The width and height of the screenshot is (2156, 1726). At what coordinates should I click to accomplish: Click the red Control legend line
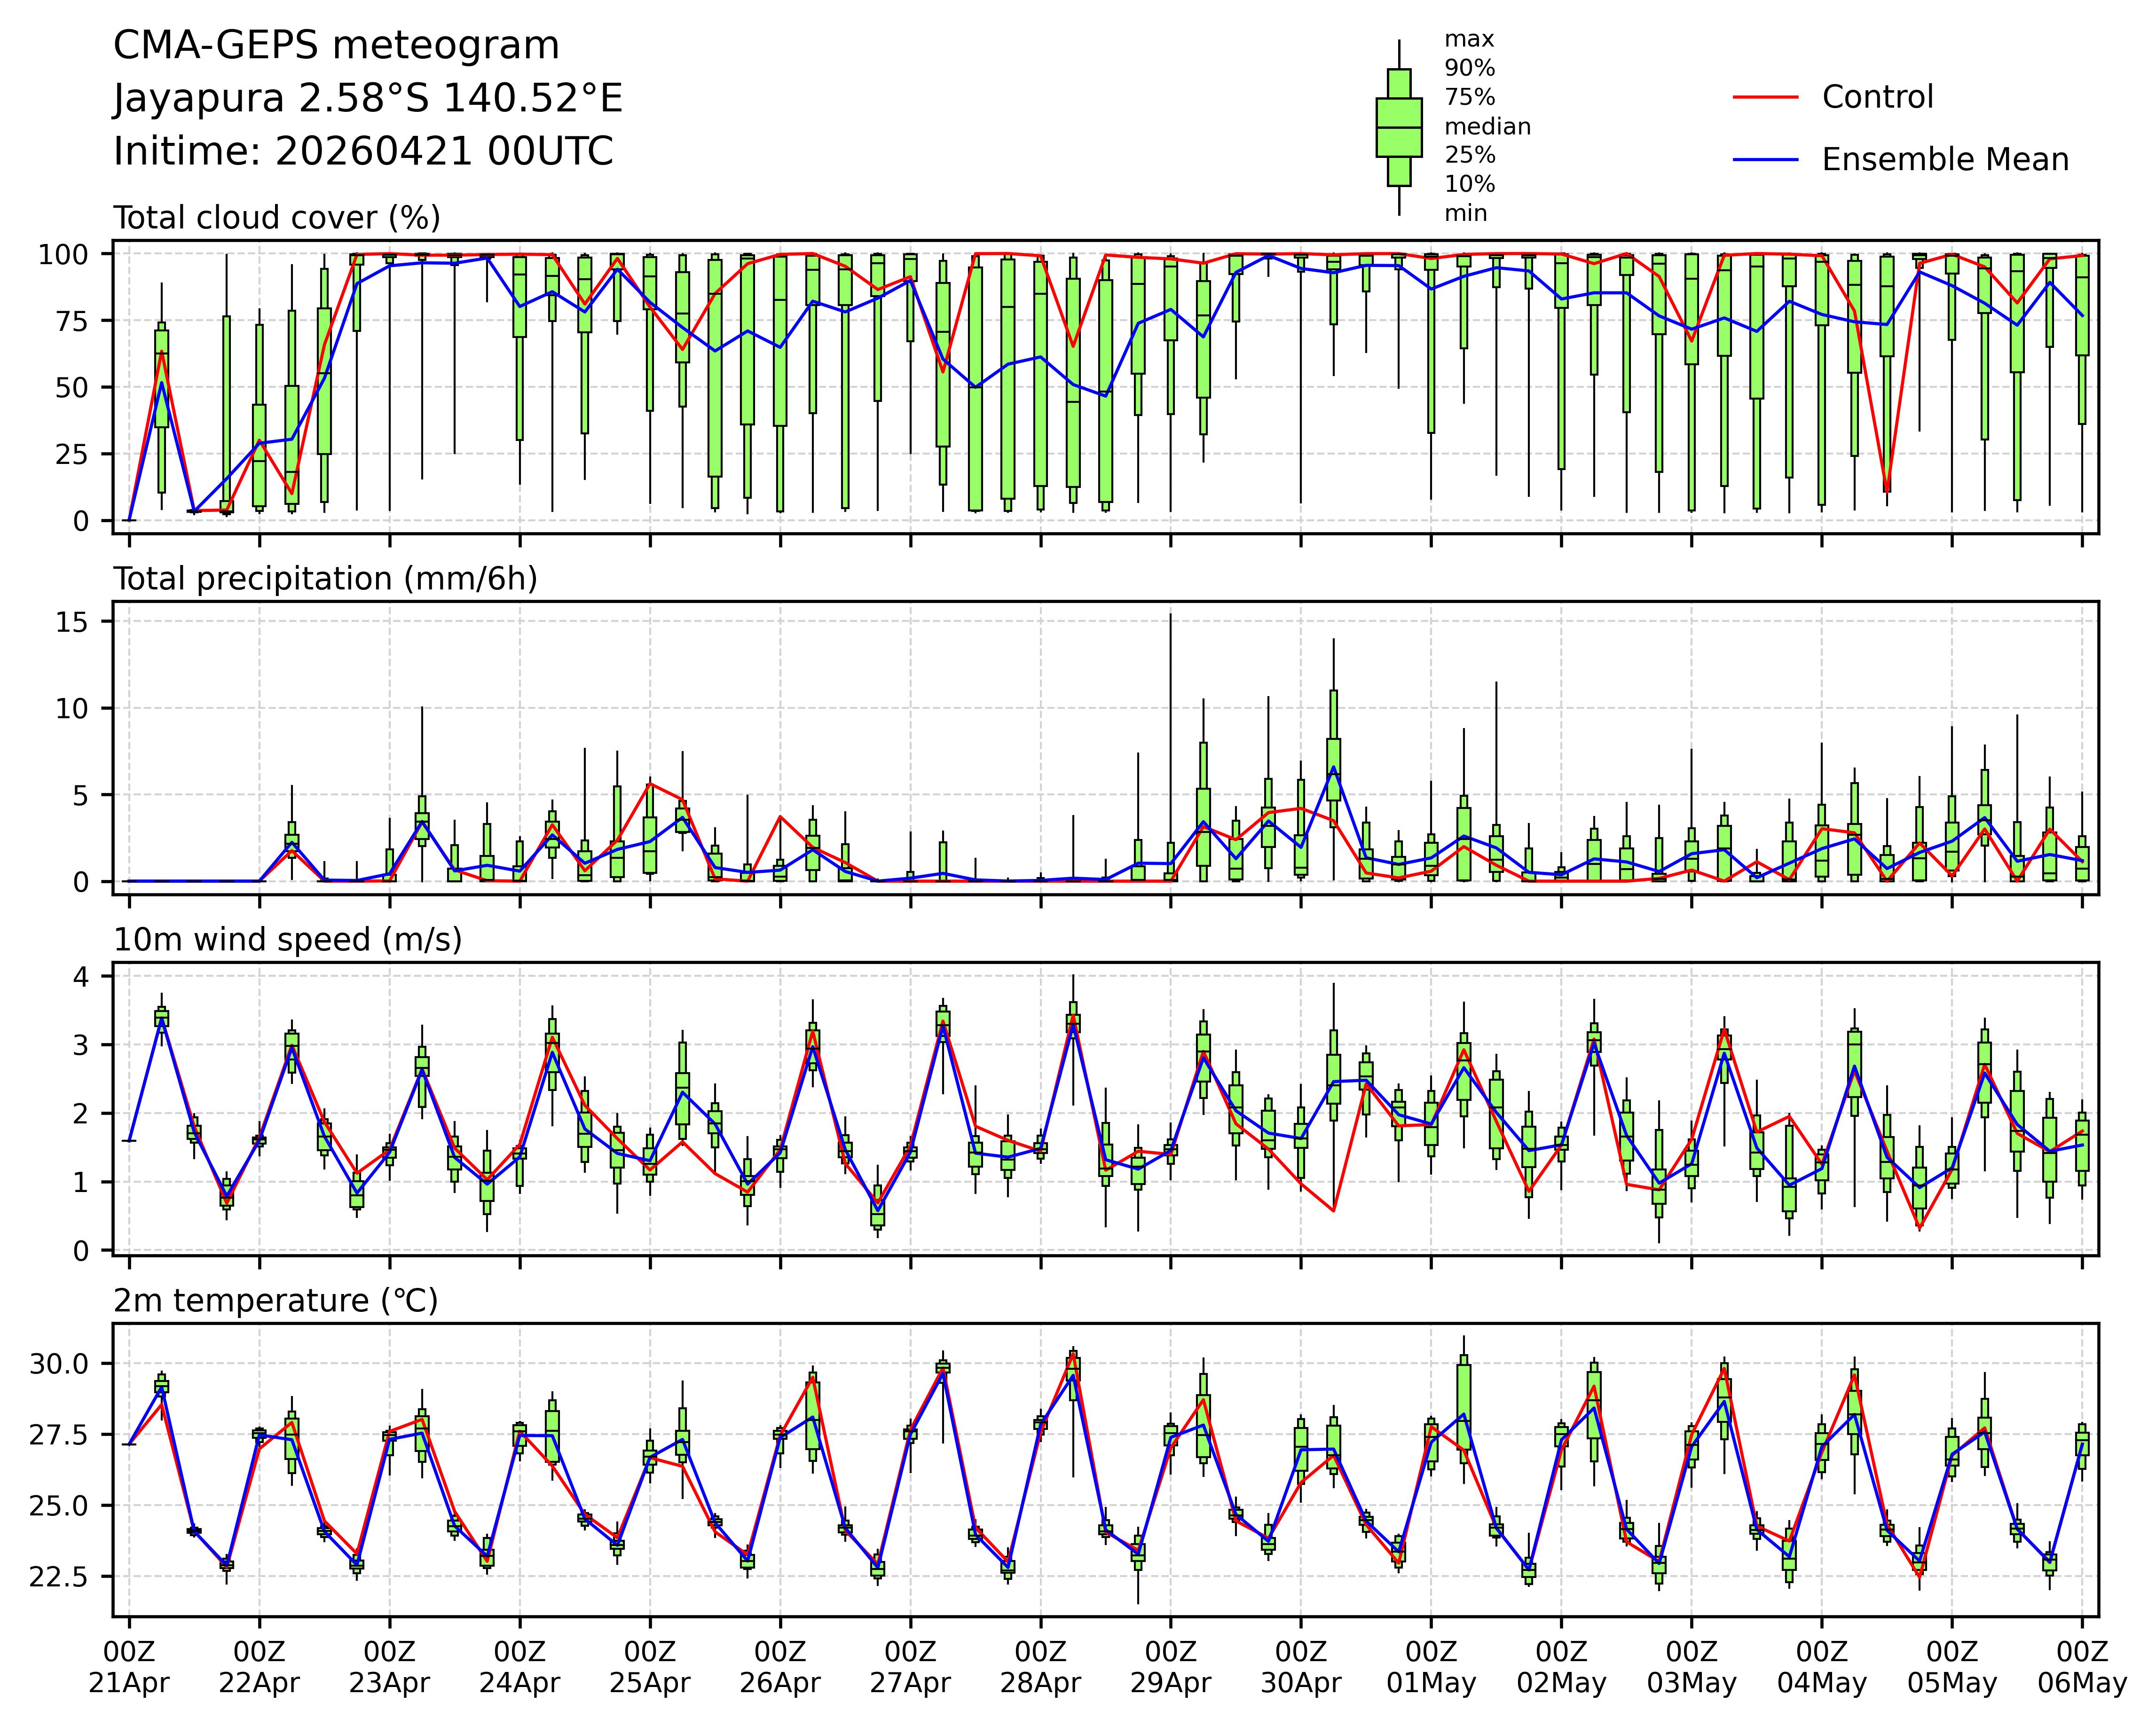click(x=1765, y=97)
